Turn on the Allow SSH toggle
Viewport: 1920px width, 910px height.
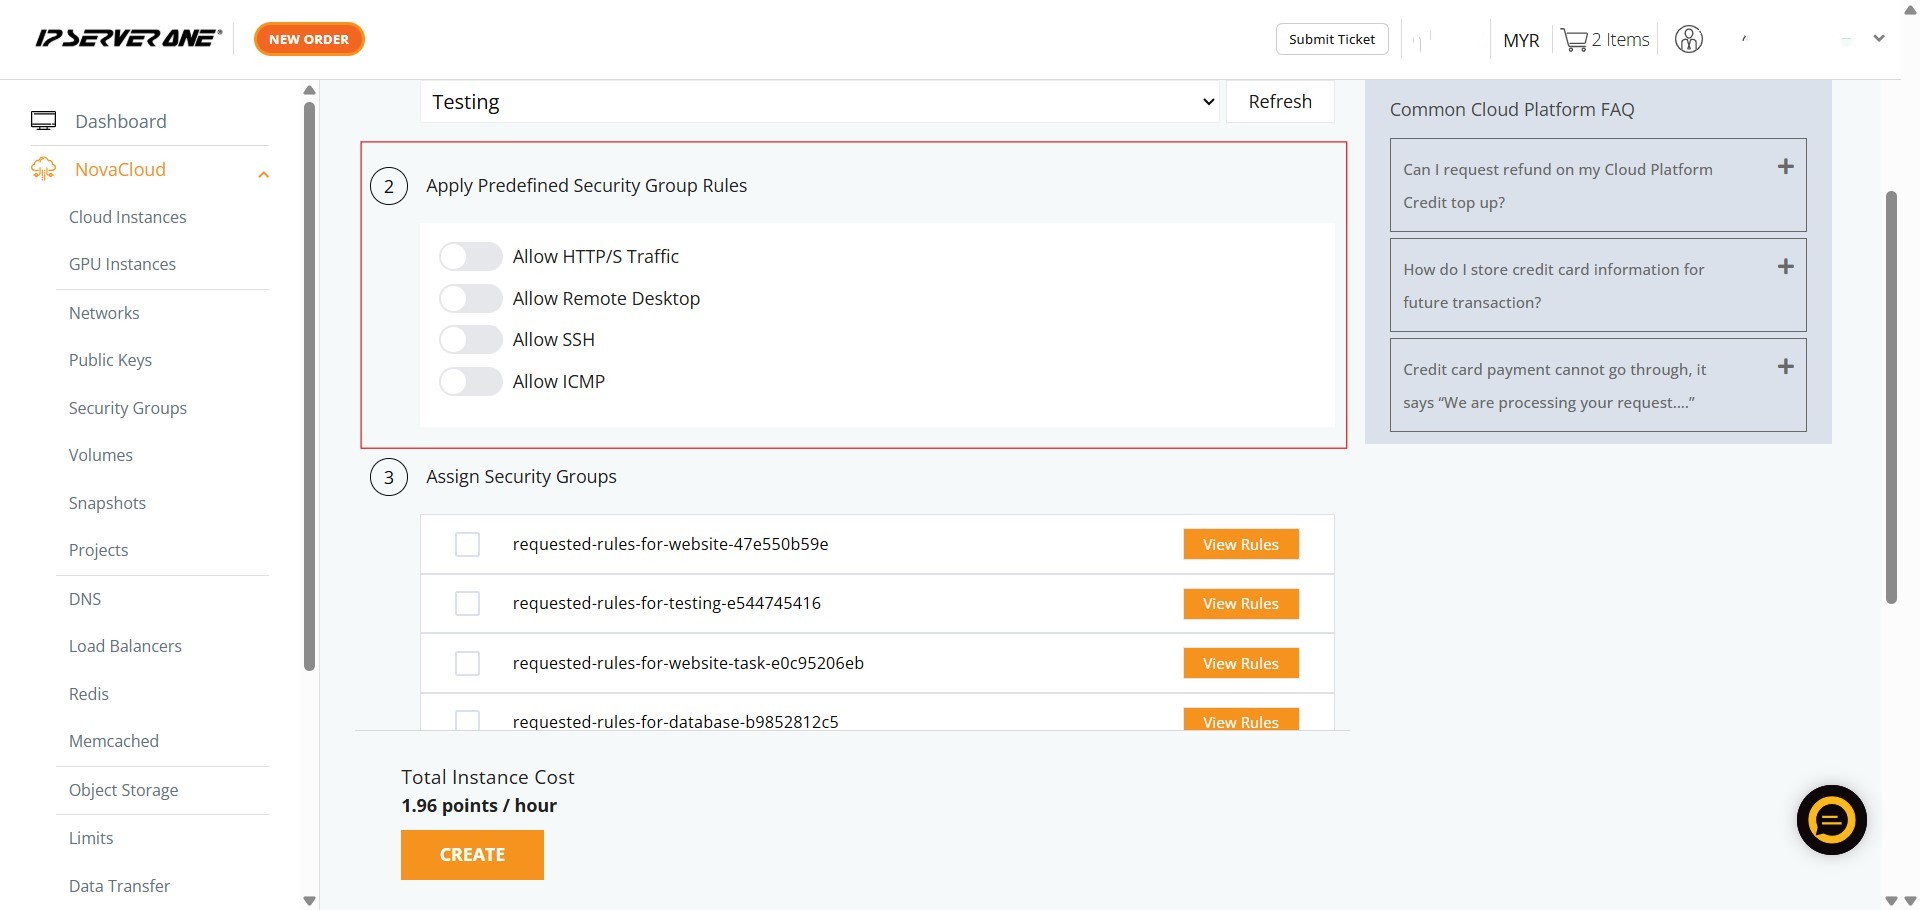(470, 340)
